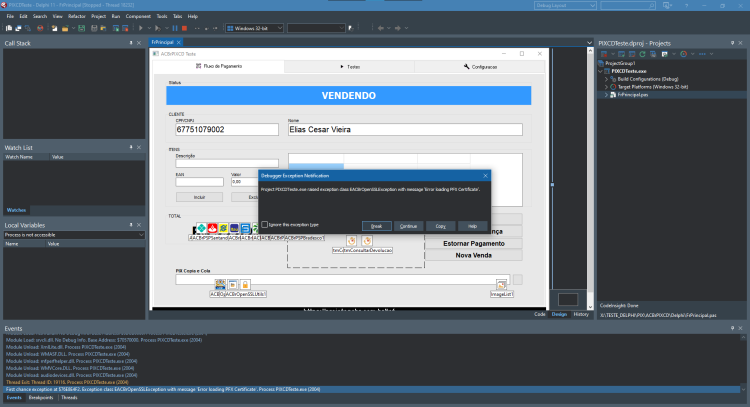Check 'Ignore this exception type' box
The image size is (750, 407).
(x=265, y=224)
